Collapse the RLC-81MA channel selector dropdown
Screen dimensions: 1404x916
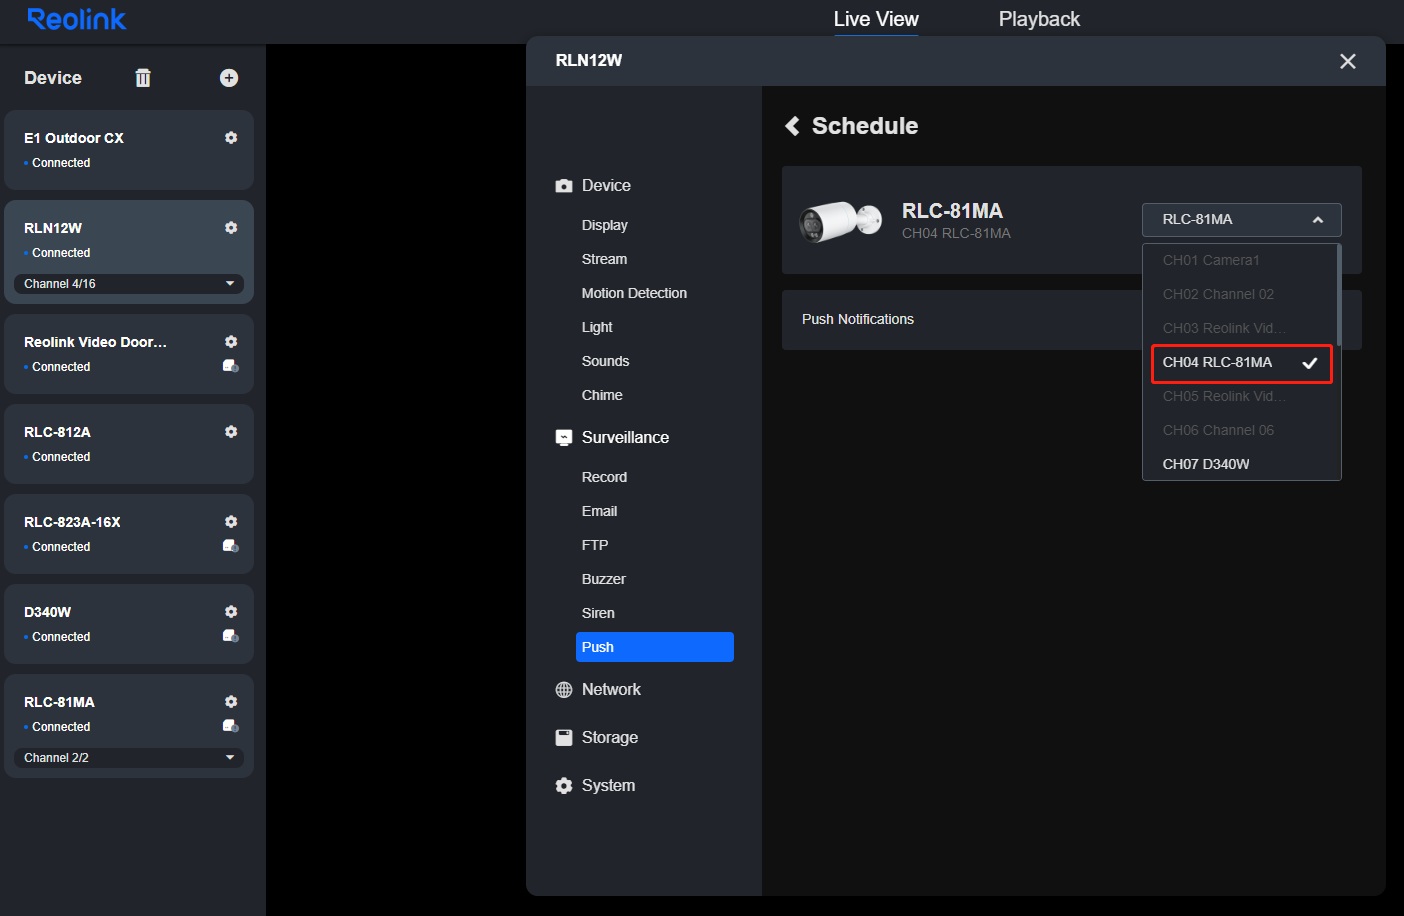pyautogui.click(x=1241, y=220)
